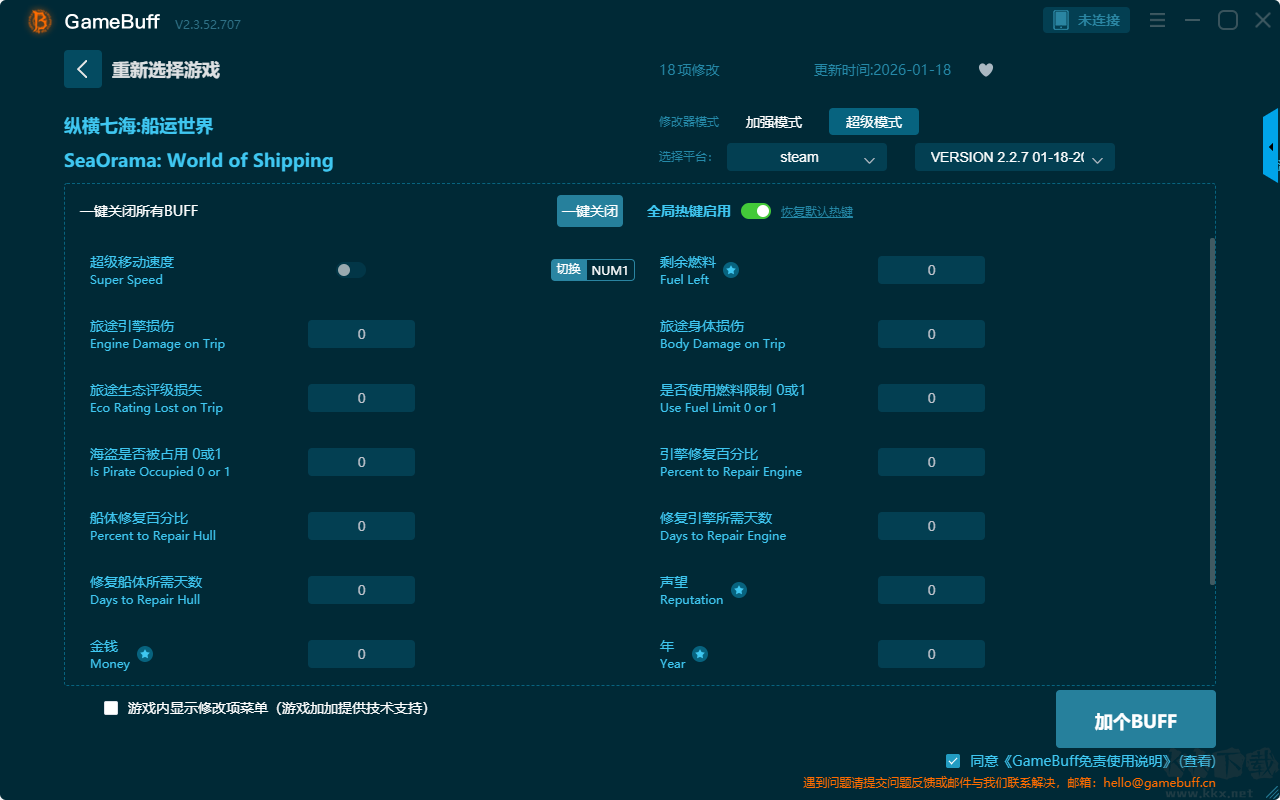Click the 纵横七海:船运世界 game name
The image size is (1280, 800).
click(x=139, y=126)
